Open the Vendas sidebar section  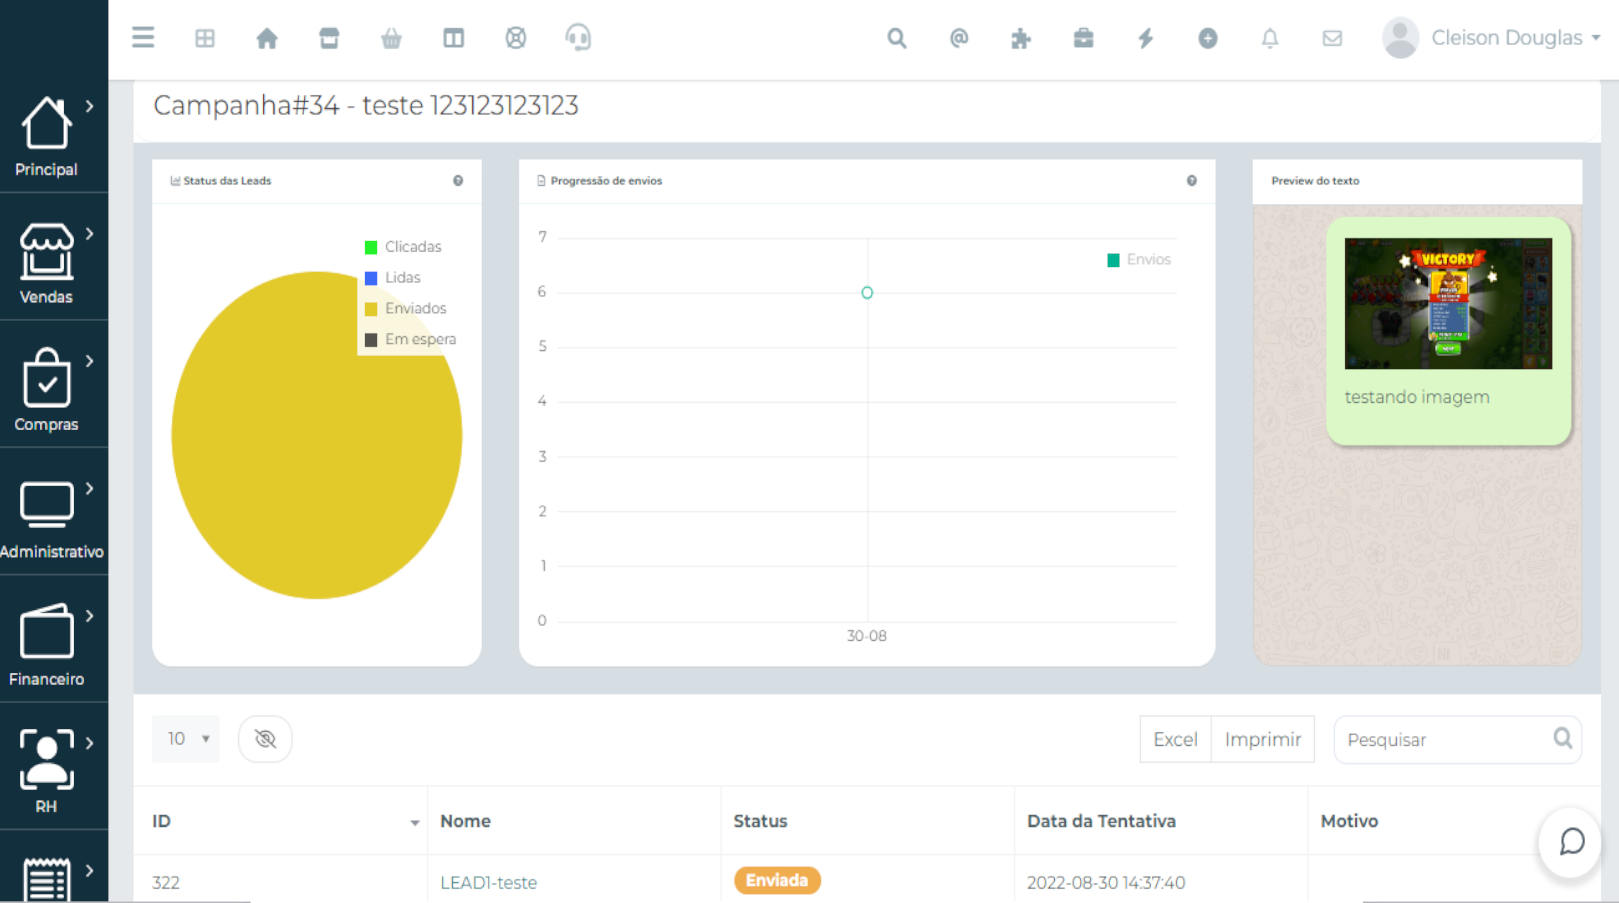pos(46,264)
